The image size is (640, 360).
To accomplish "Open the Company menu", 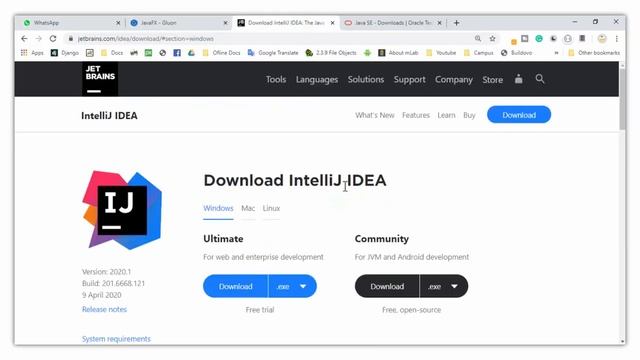I will [453, 80].
